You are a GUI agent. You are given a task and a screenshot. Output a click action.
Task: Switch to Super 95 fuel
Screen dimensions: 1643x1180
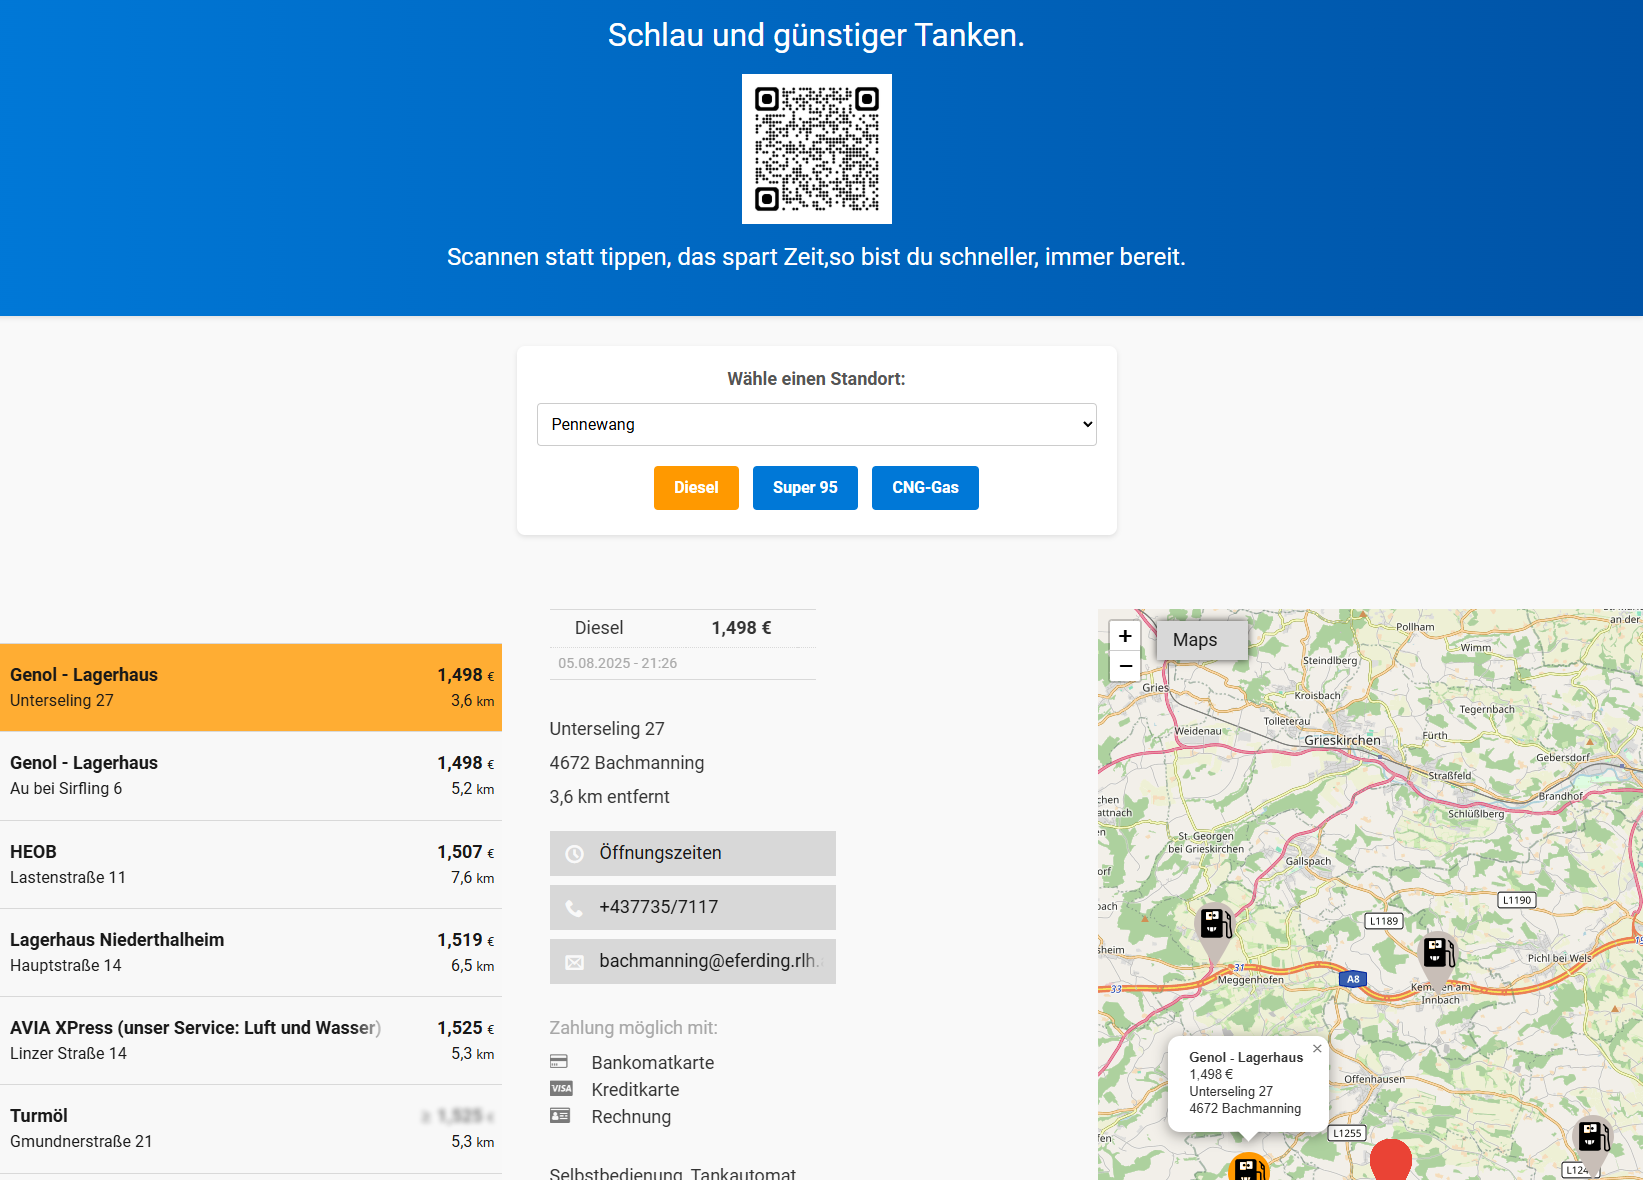(805, 488)
